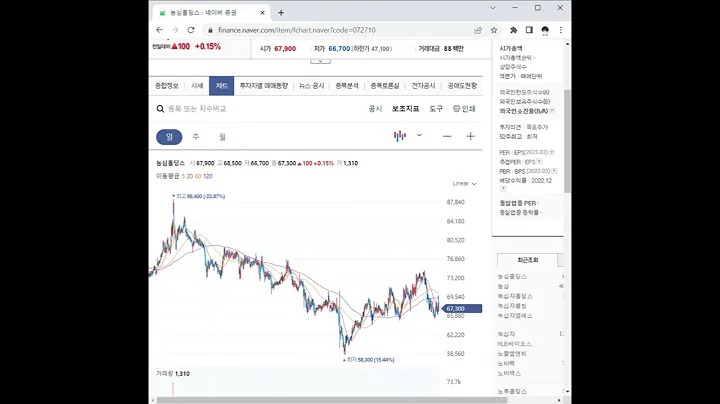
Task: Open the 전자공시 tab
Action: 423,86
